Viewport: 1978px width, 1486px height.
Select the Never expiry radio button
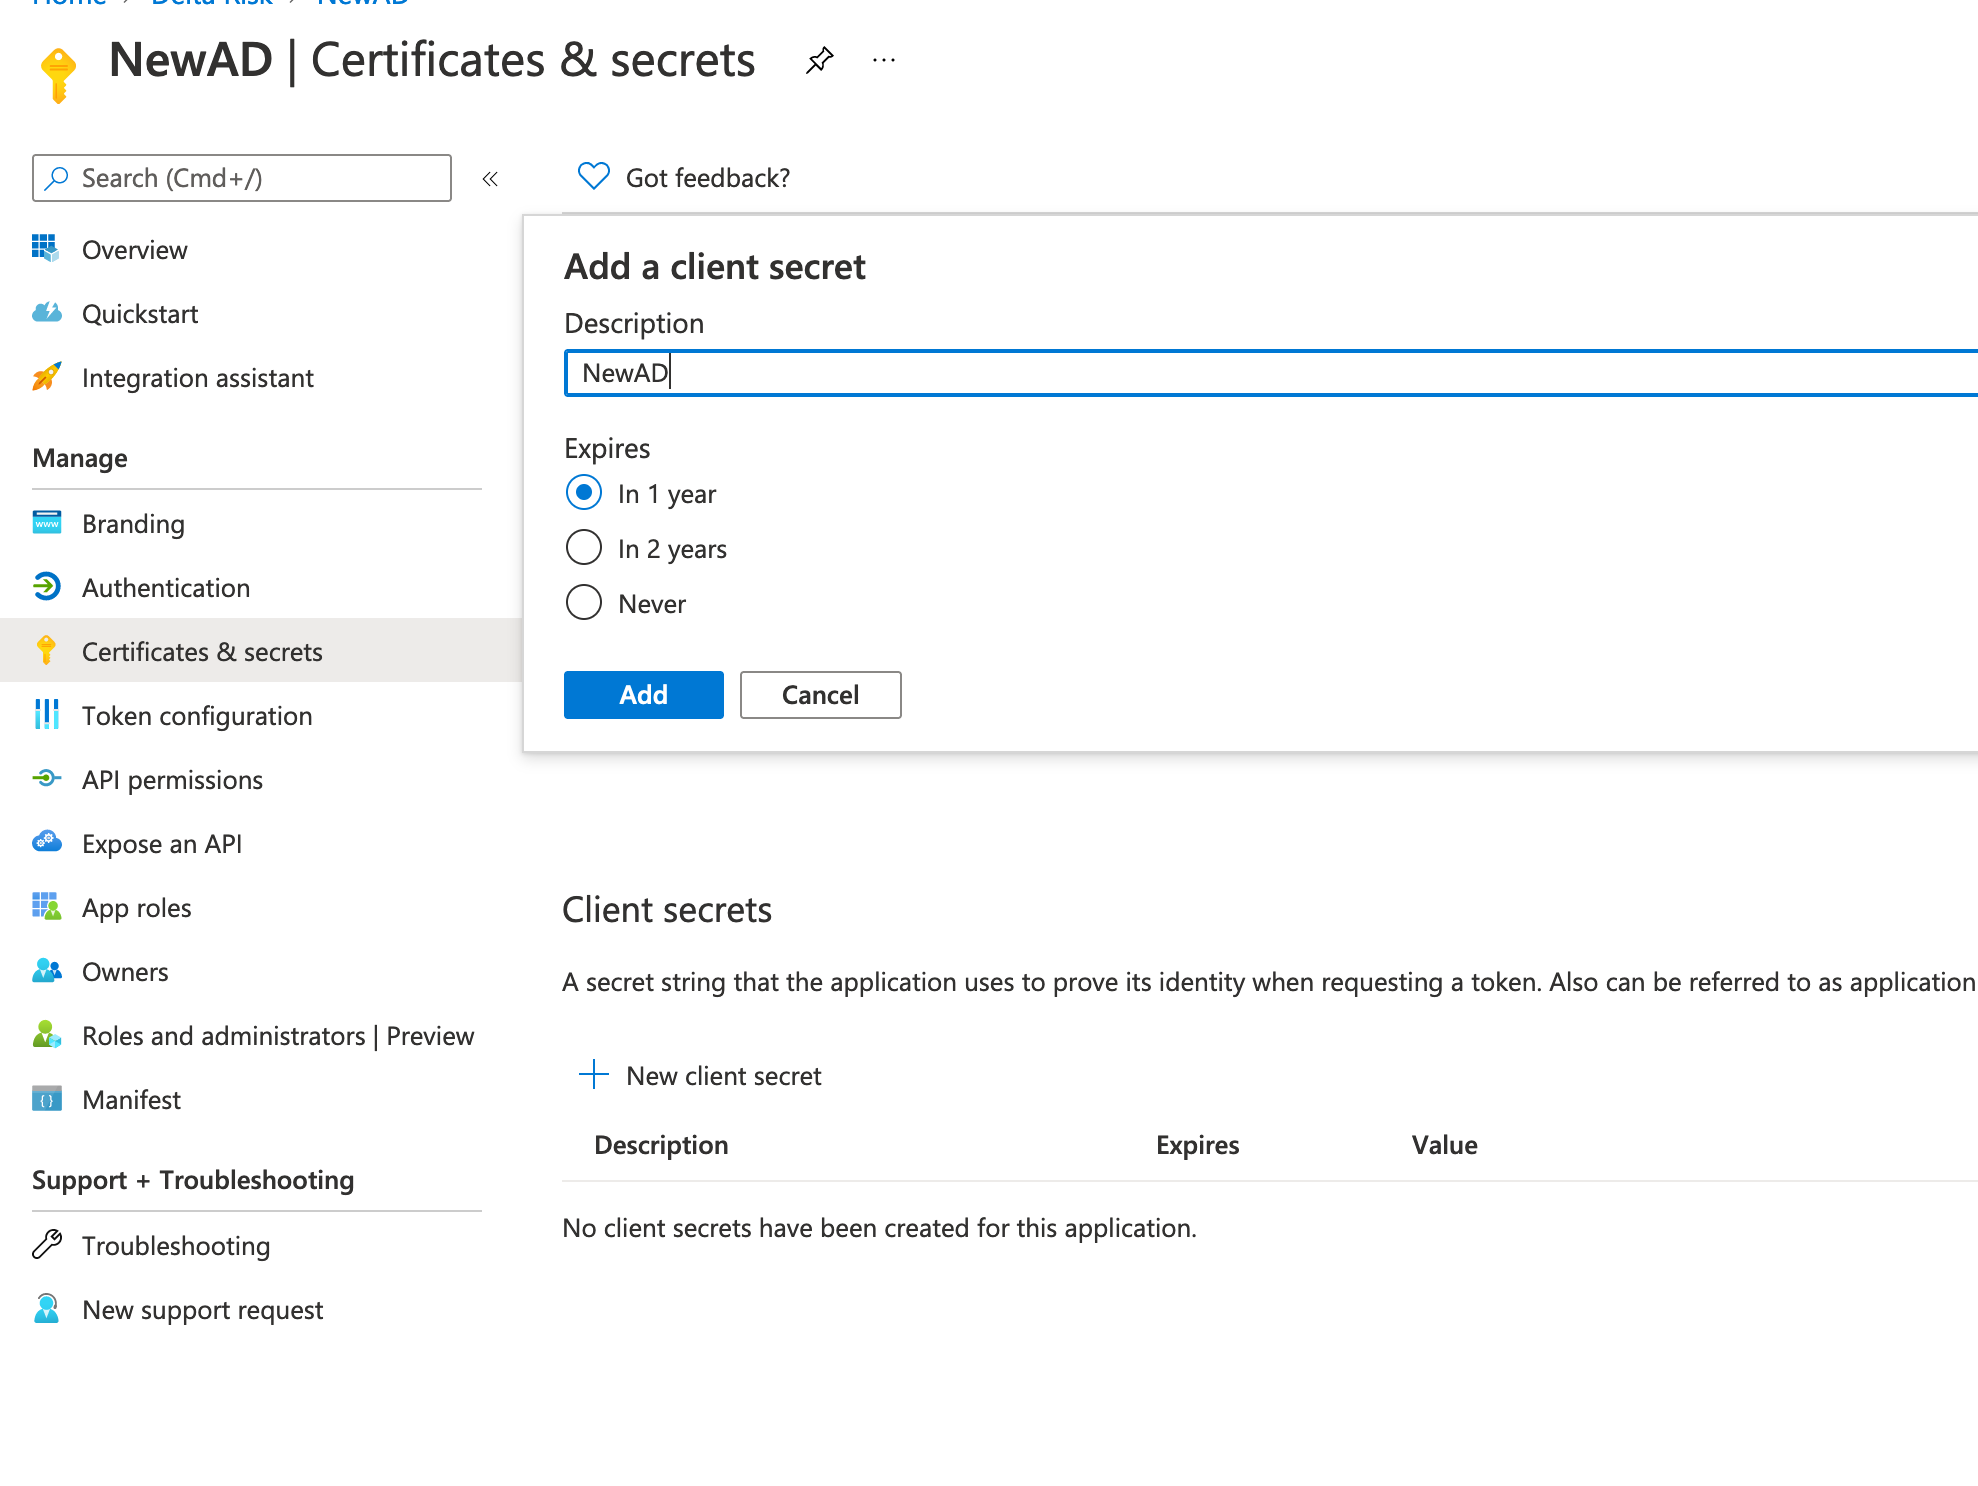(x=584, y=603)
